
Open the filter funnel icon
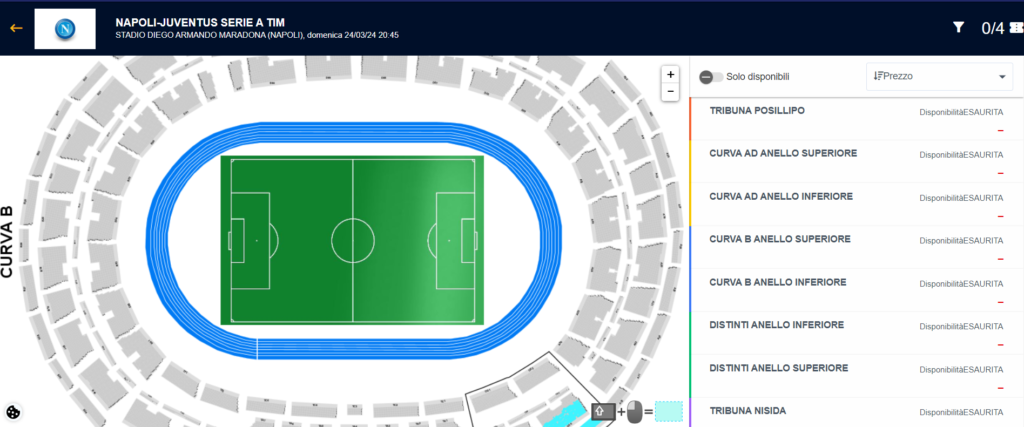pos(958,27)
